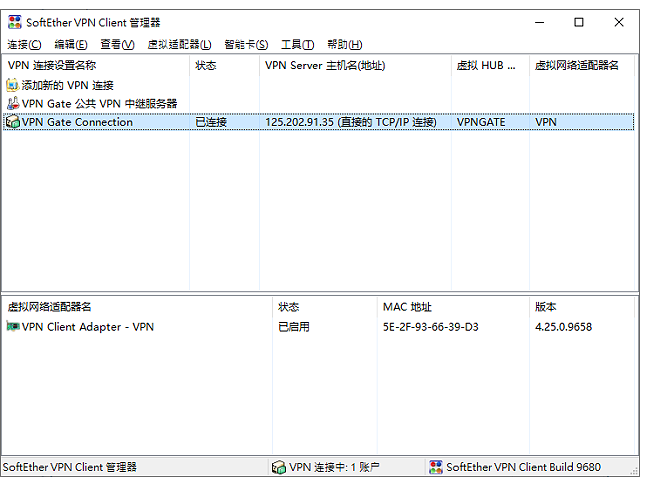Sort by VPN 连接设置名称 column header

point(95,65)
